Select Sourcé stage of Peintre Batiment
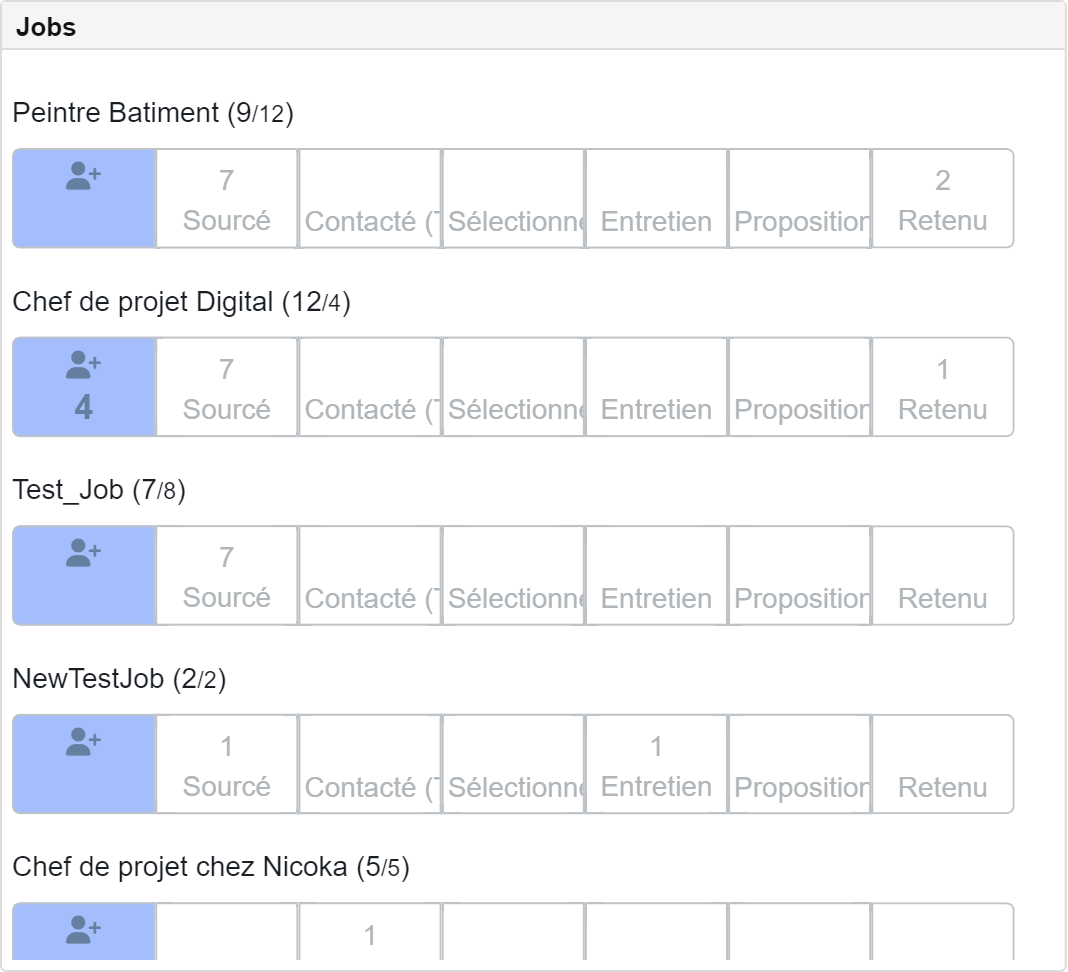The image size is (1068, 972). pos(227,199)
